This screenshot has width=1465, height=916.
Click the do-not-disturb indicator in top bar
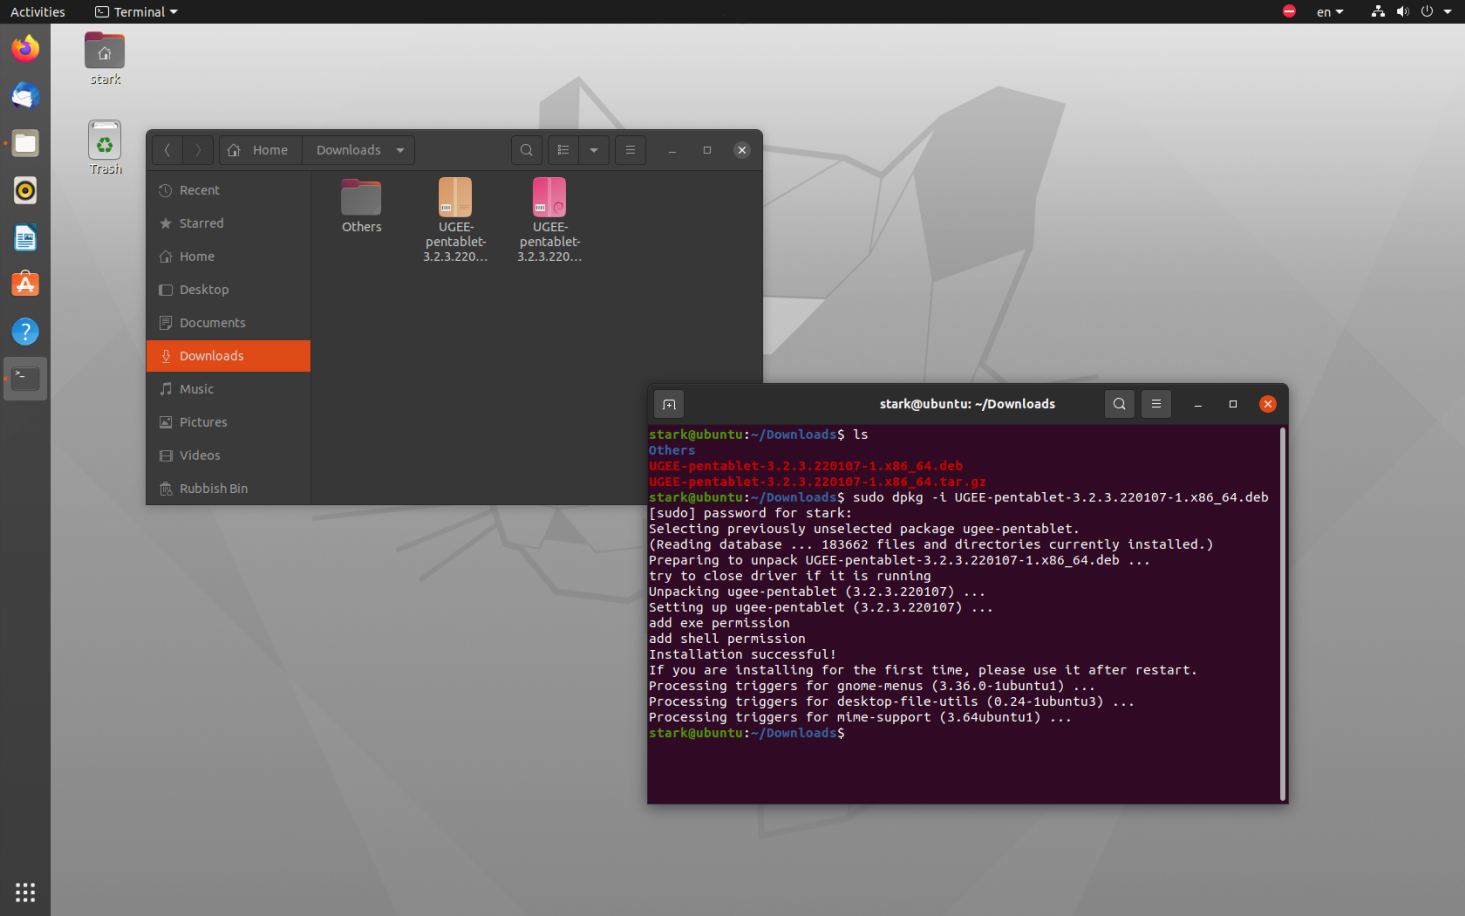point(1289,11)
